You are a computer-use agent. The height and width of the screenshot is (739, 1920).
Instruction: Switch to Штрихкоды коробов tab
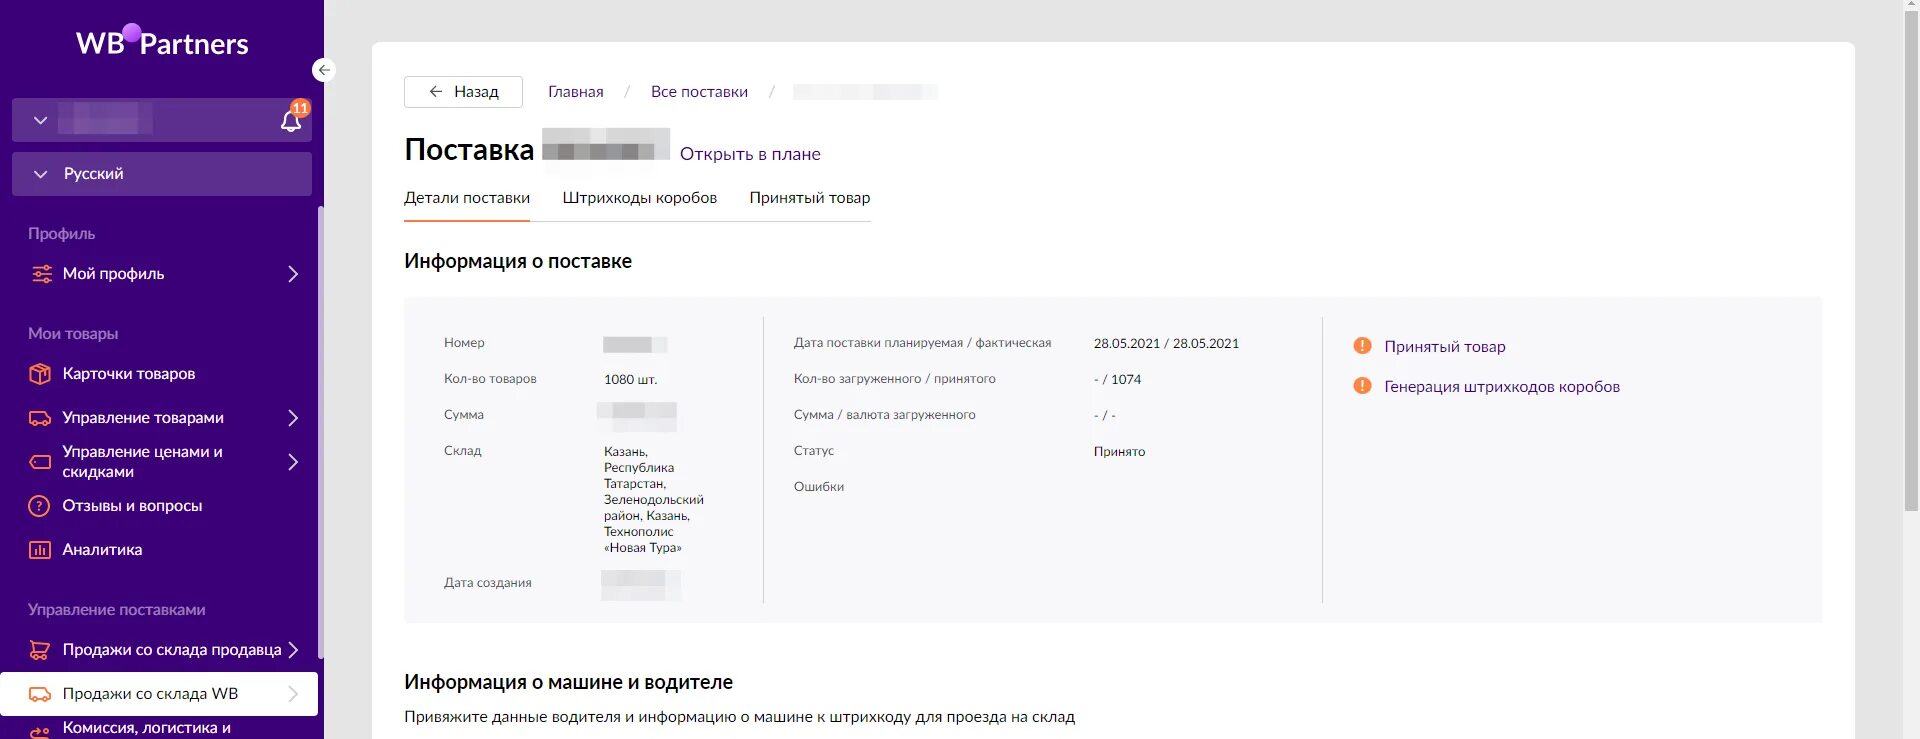coord(640,198)
